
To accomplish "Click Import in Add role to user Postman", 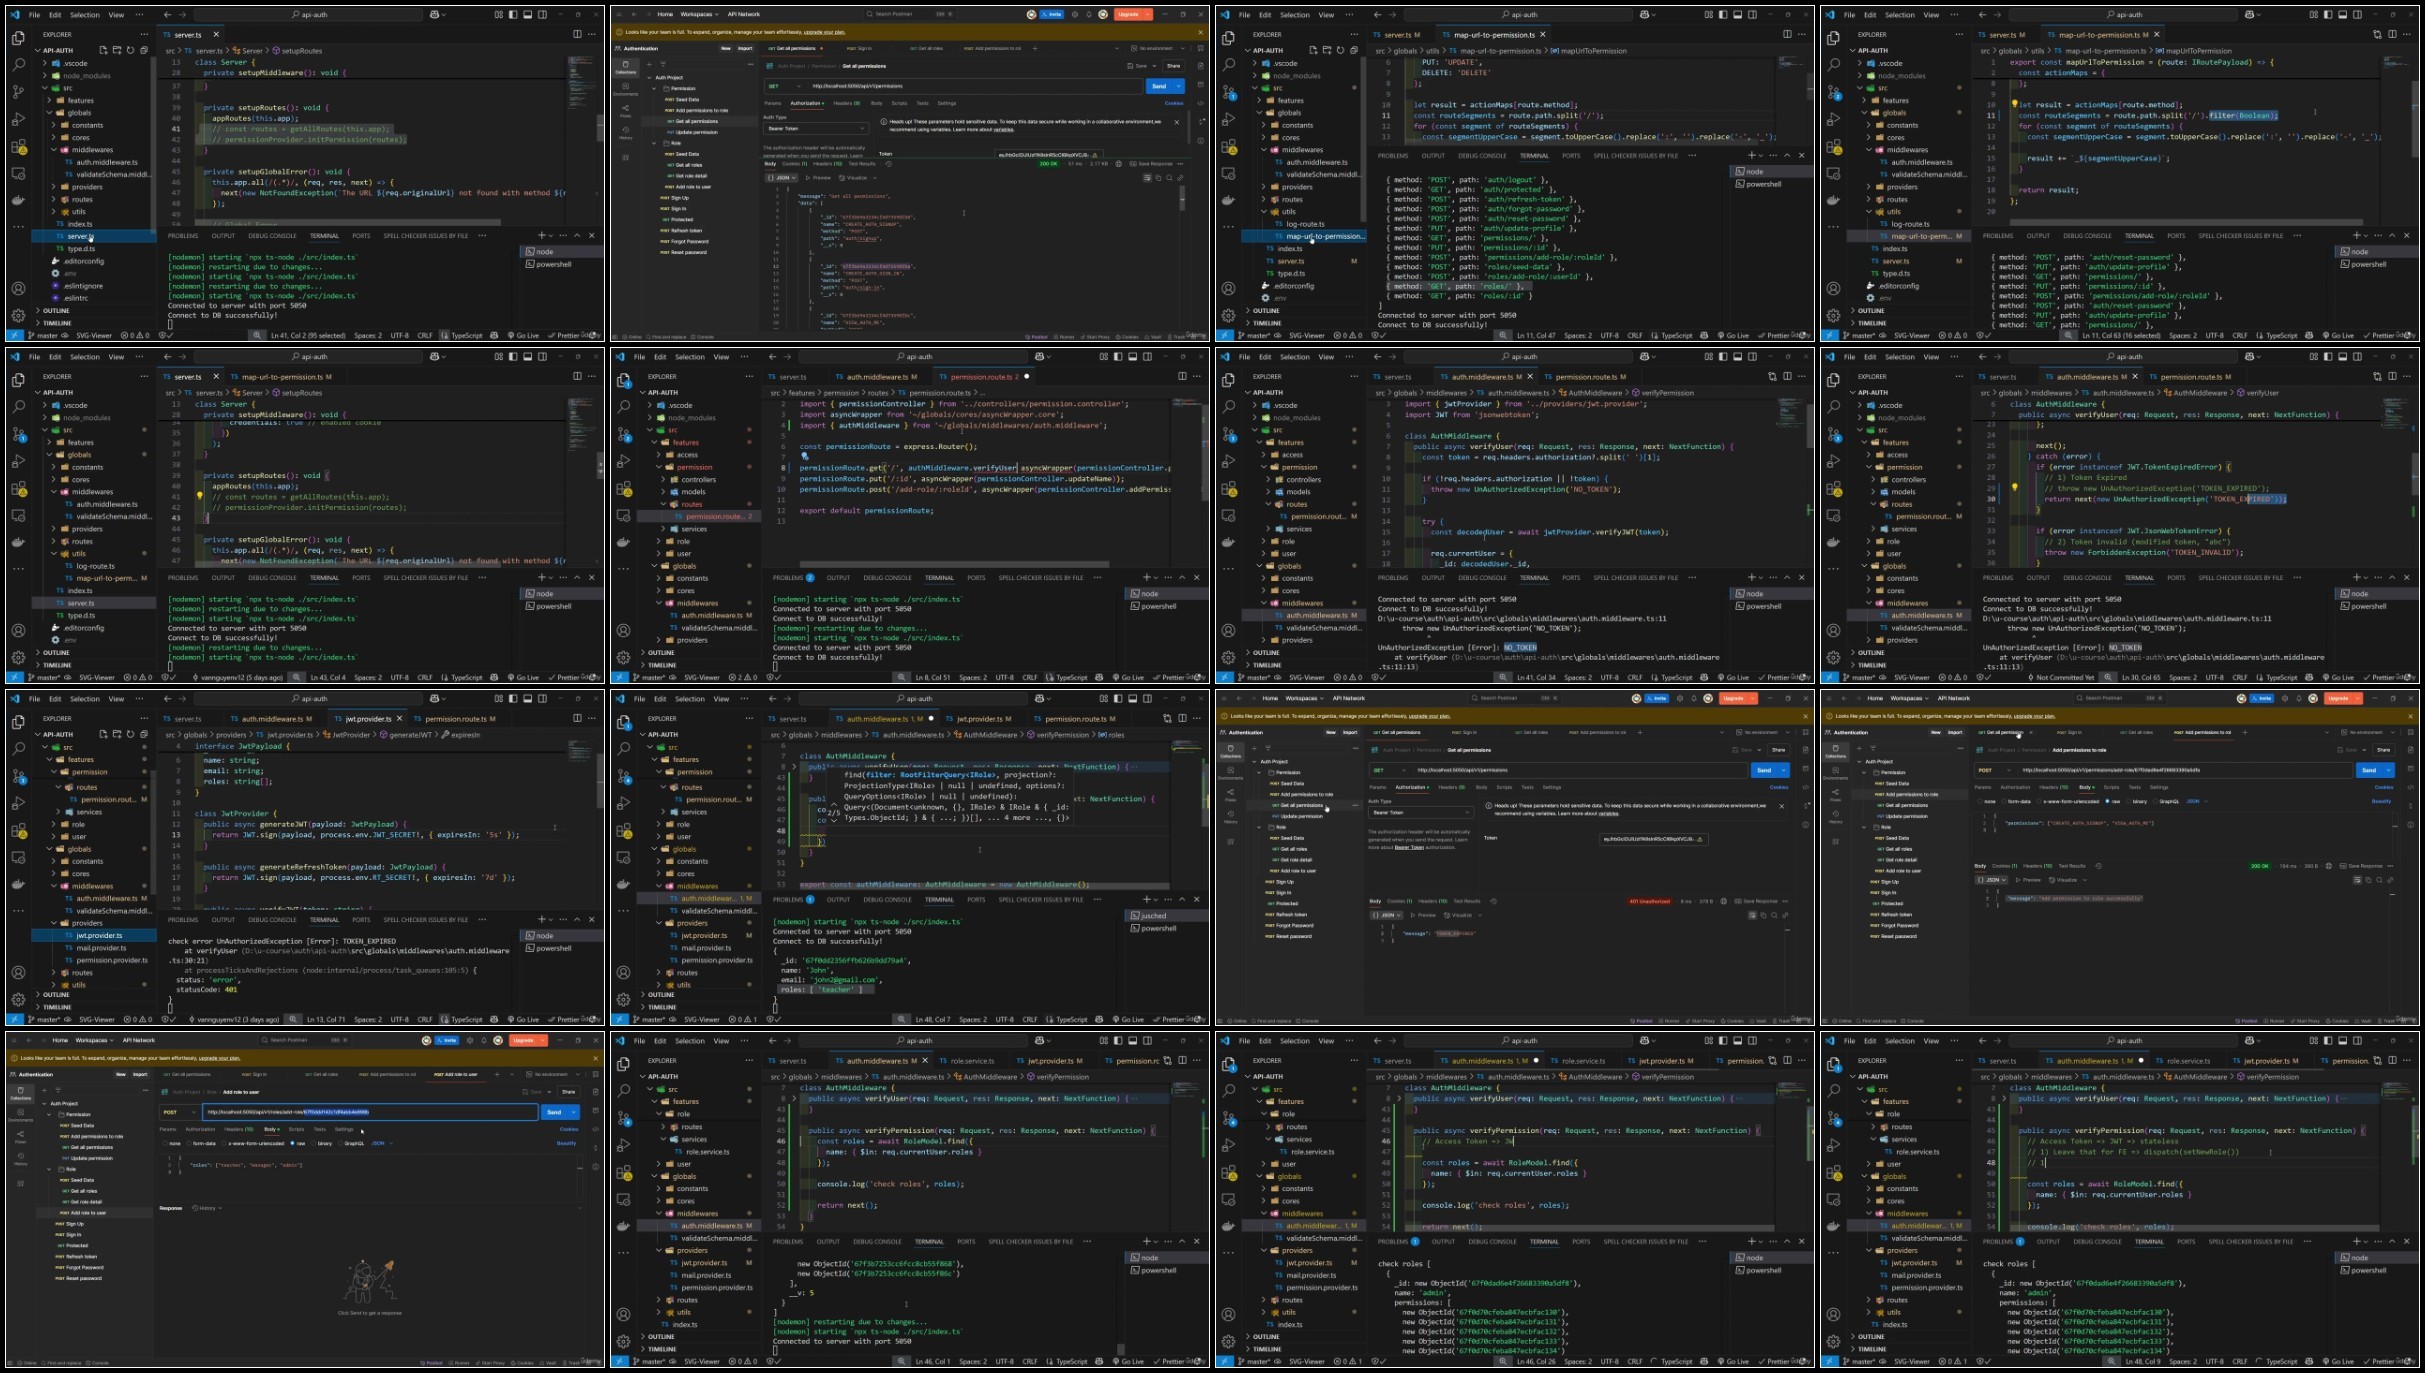I will [x=140, y=1074].
